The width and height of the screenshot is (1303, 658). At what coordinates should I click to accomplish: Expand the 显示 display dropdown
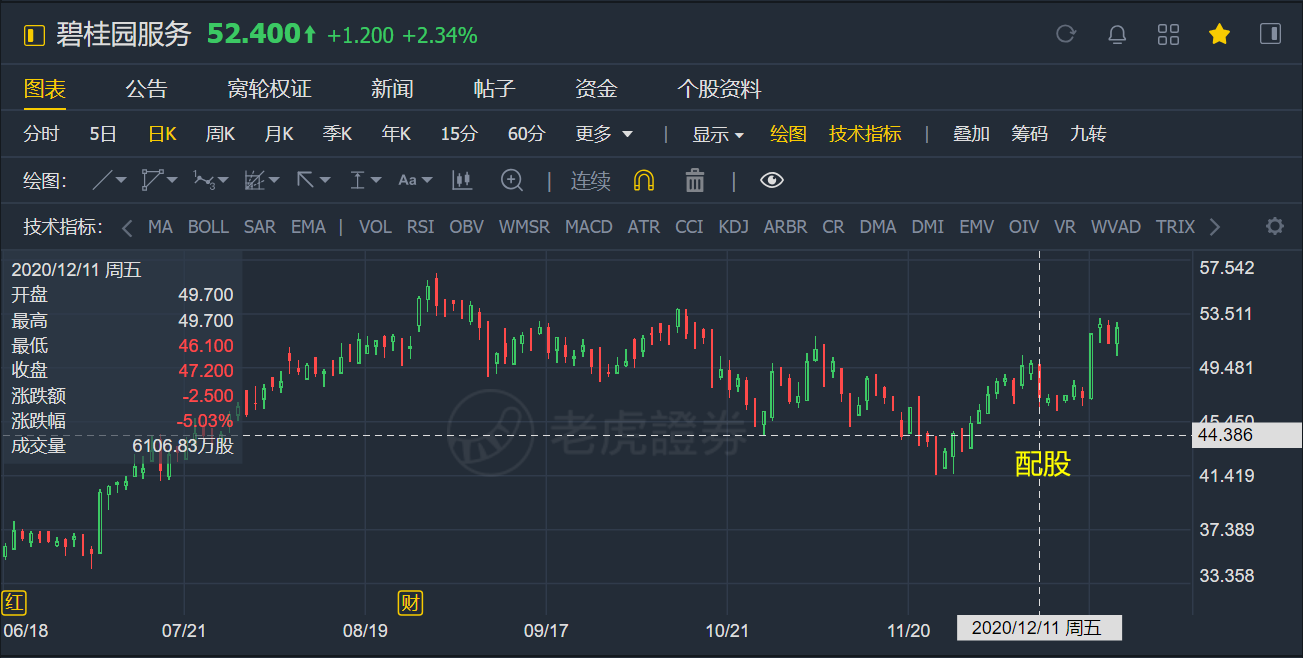click(x=718, y=134)
